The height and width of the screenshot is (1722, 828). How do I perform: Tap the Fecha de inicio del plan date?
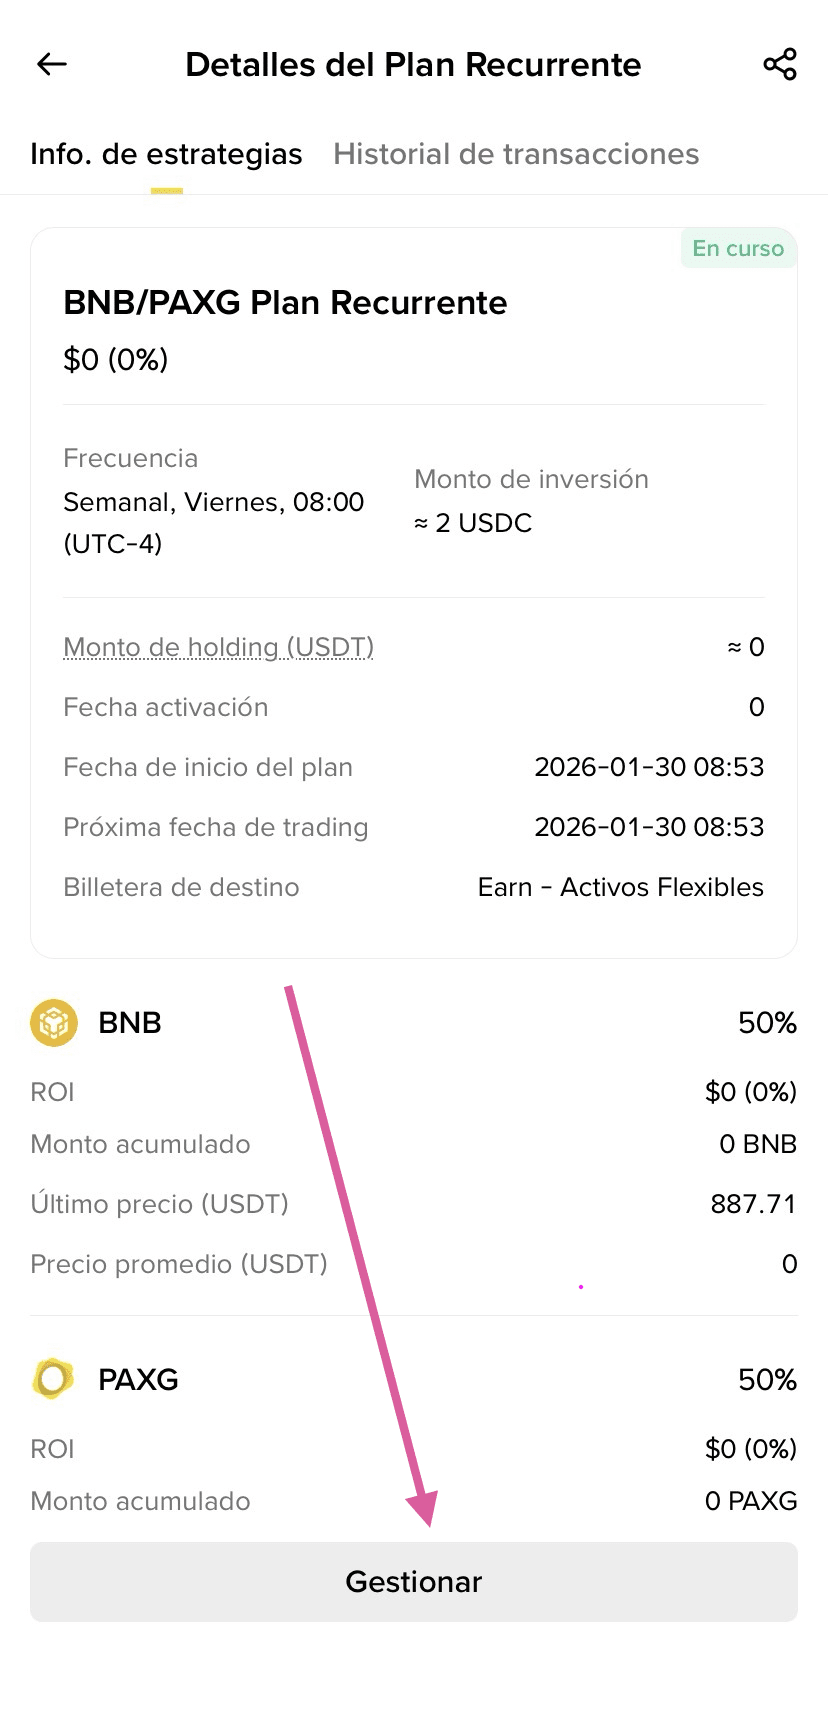coord(649,767)
